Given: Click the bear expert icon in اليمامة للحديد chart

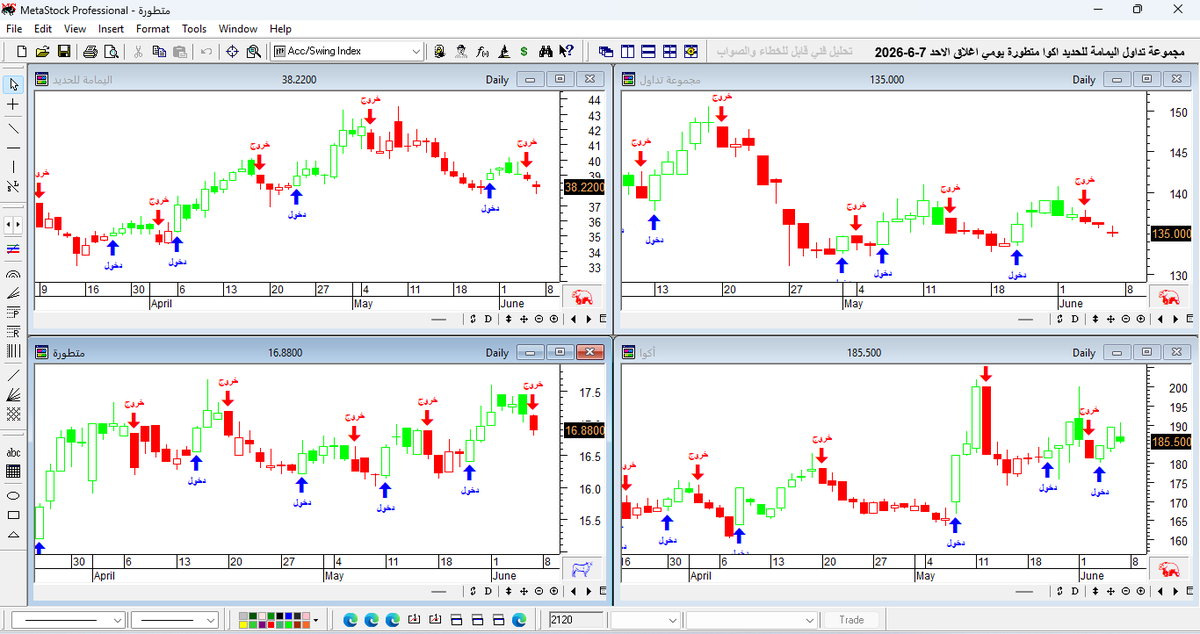Looking at the screenshot, I should tap(581, 296).
